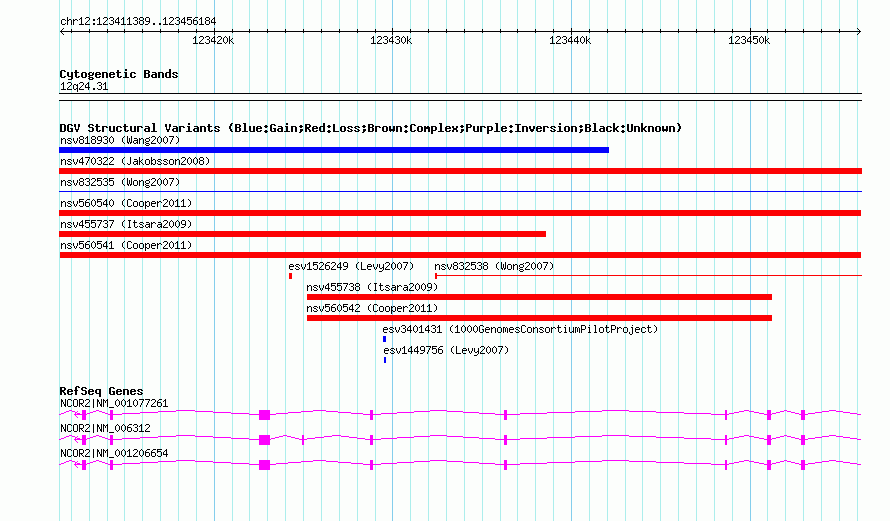Click the chr12:123411389..123456184 coordinates label
The image size is (890, 521).
(138, 22)
